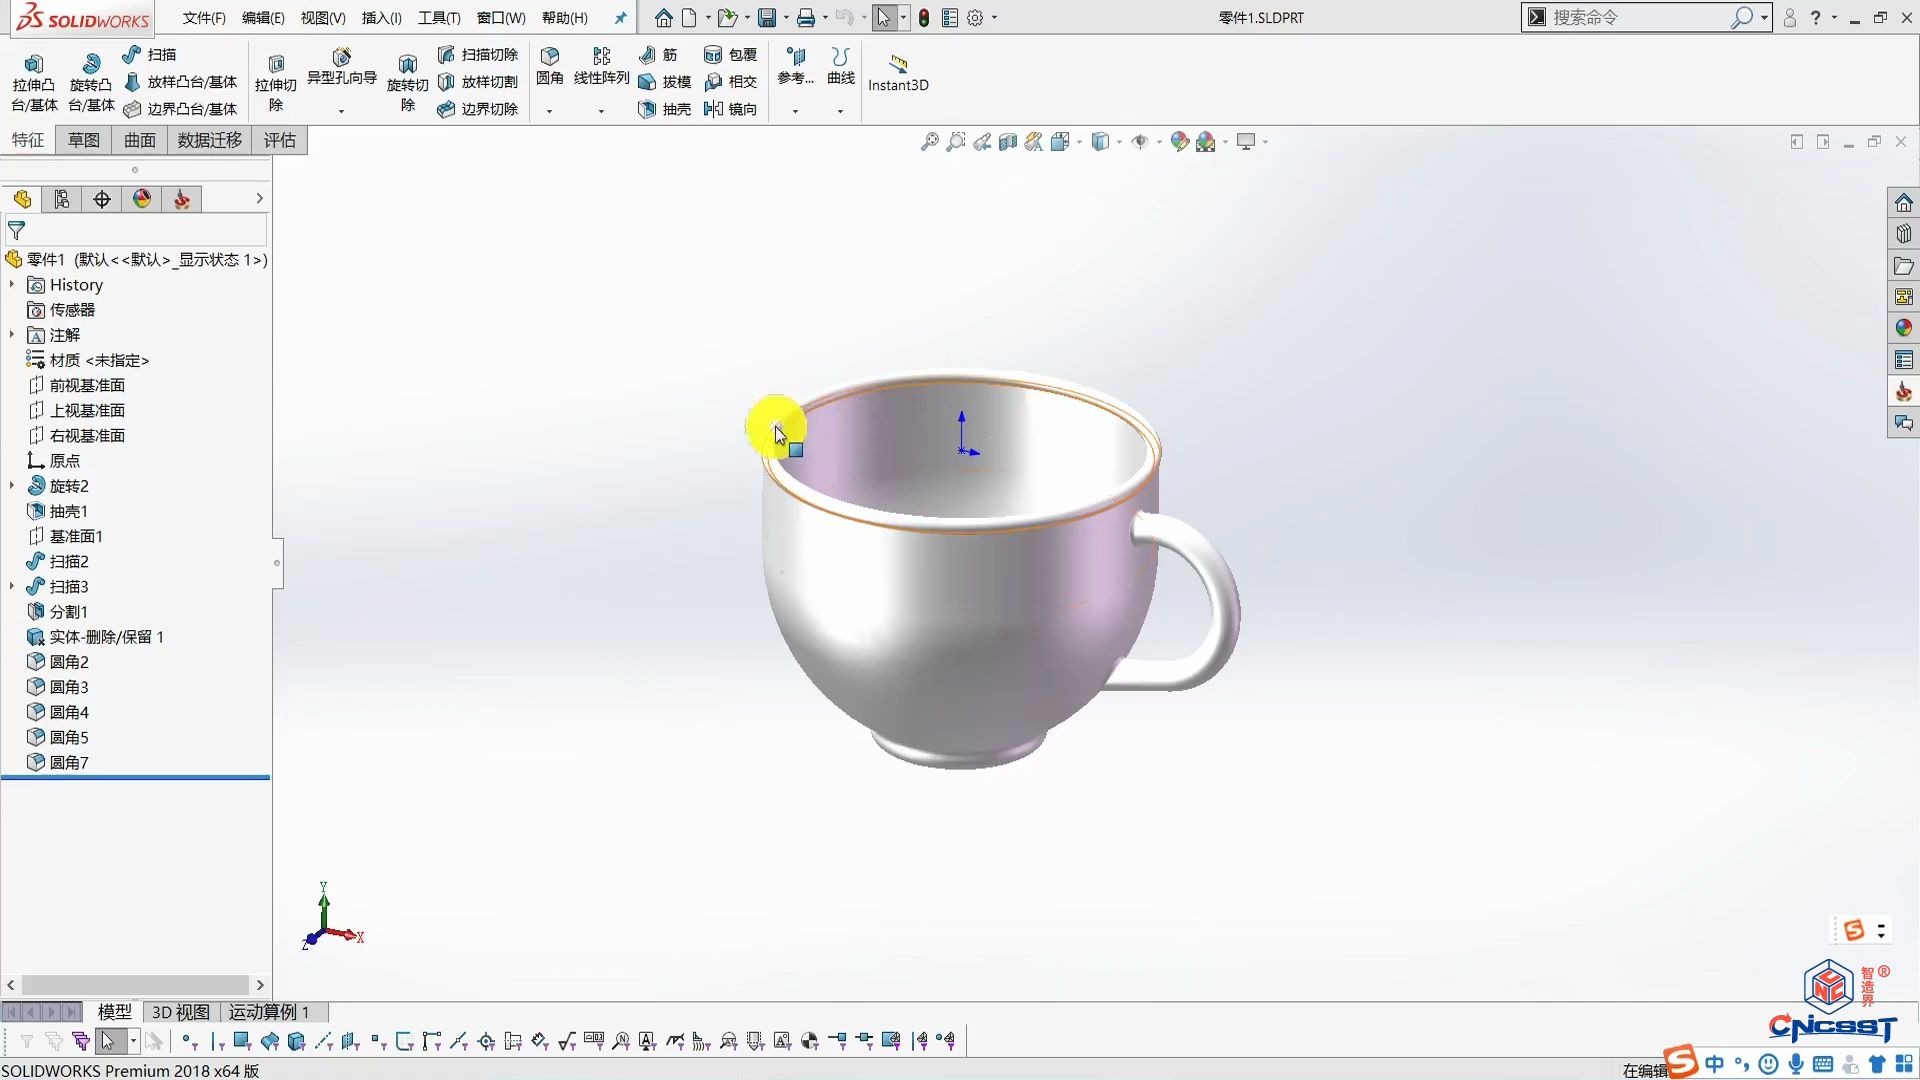Unpin the toolbar pushpin near help menu
The height and width of the screenshot is (1080, 1920).
[621, 16]
